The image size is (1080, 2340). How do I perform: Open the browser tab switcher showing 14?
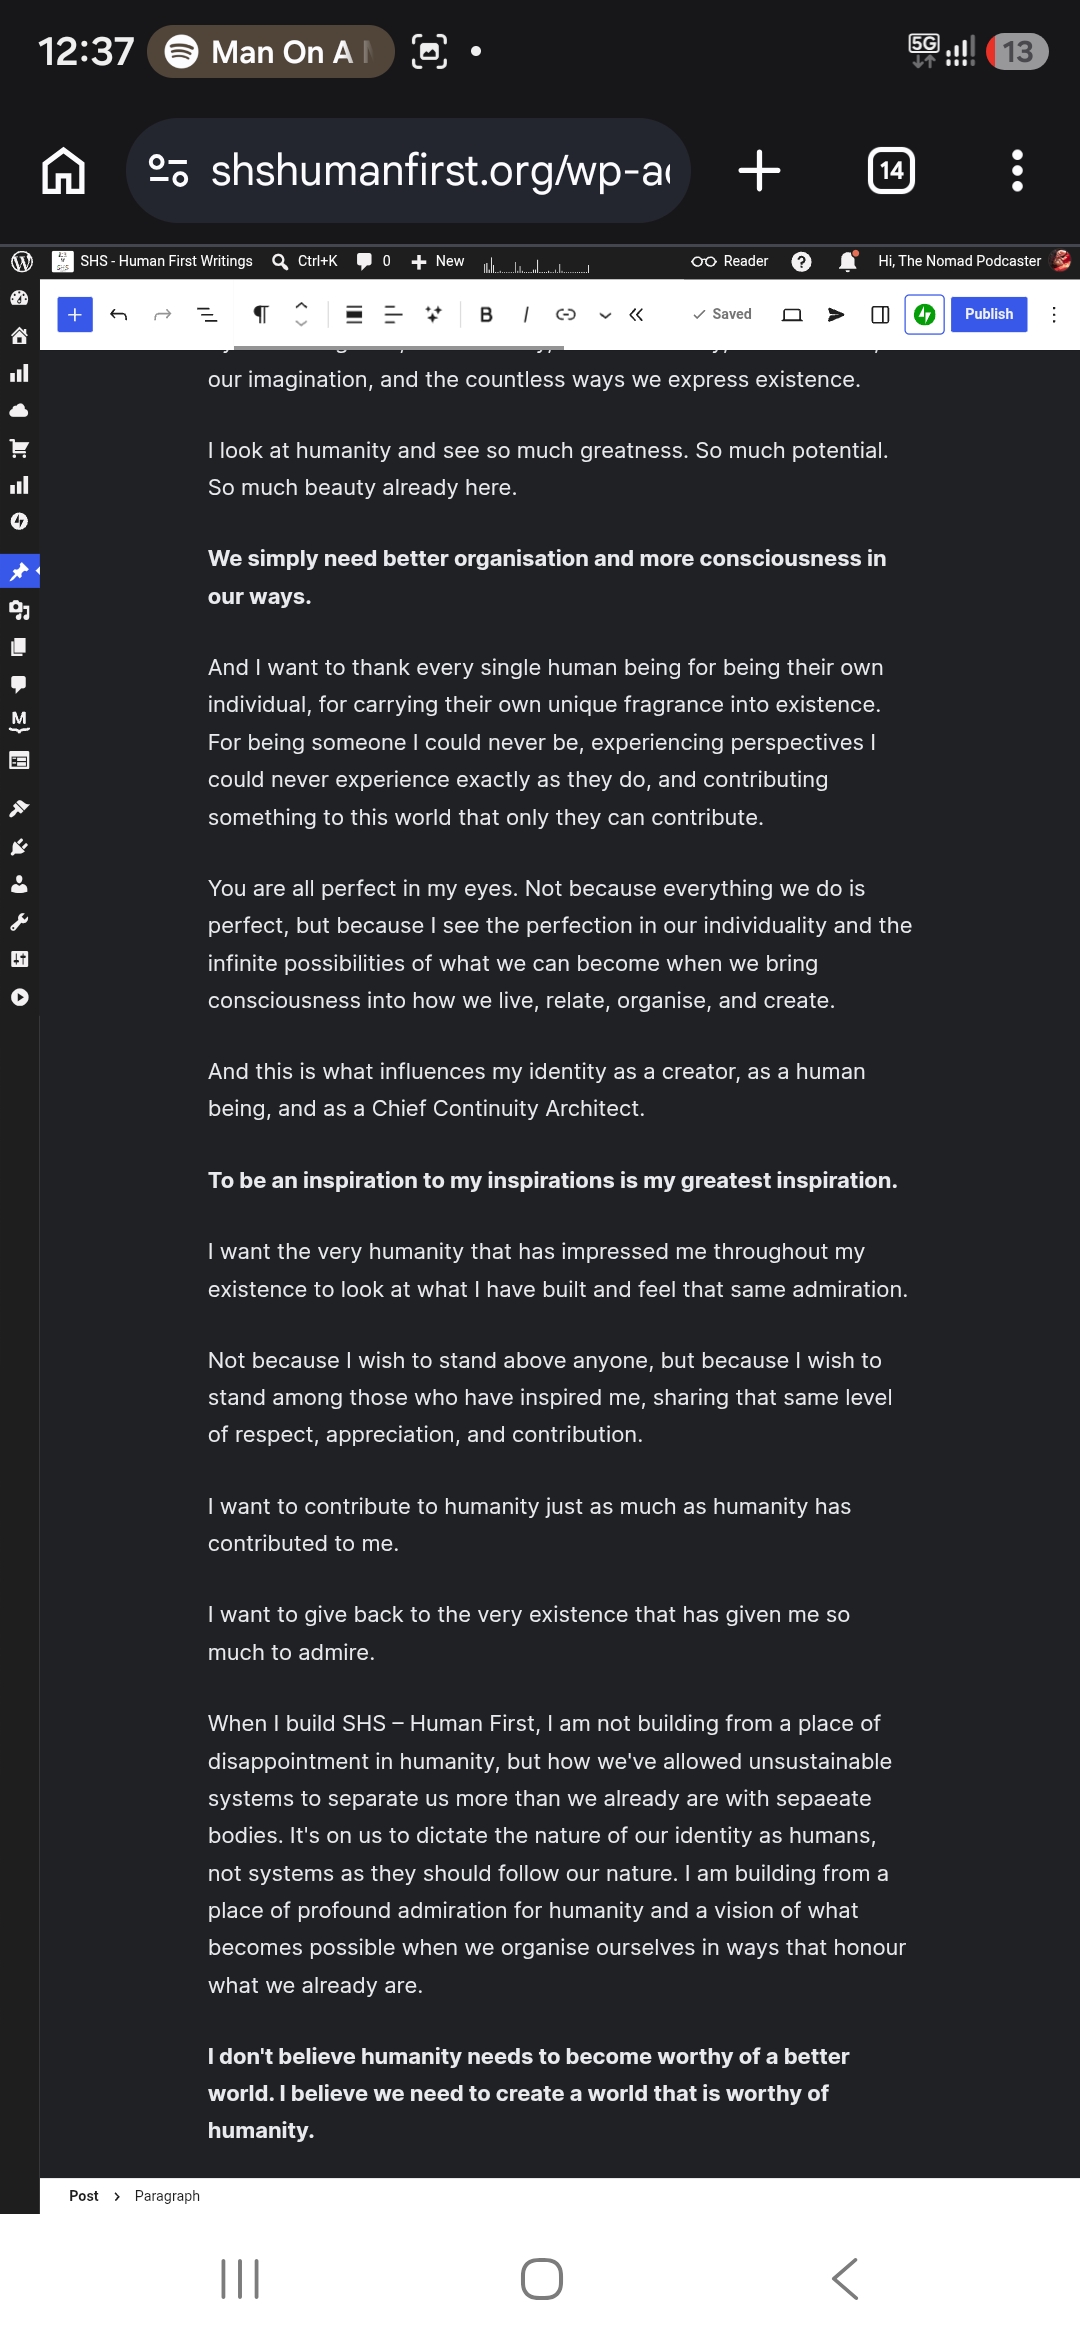click(x=891, y=170)
